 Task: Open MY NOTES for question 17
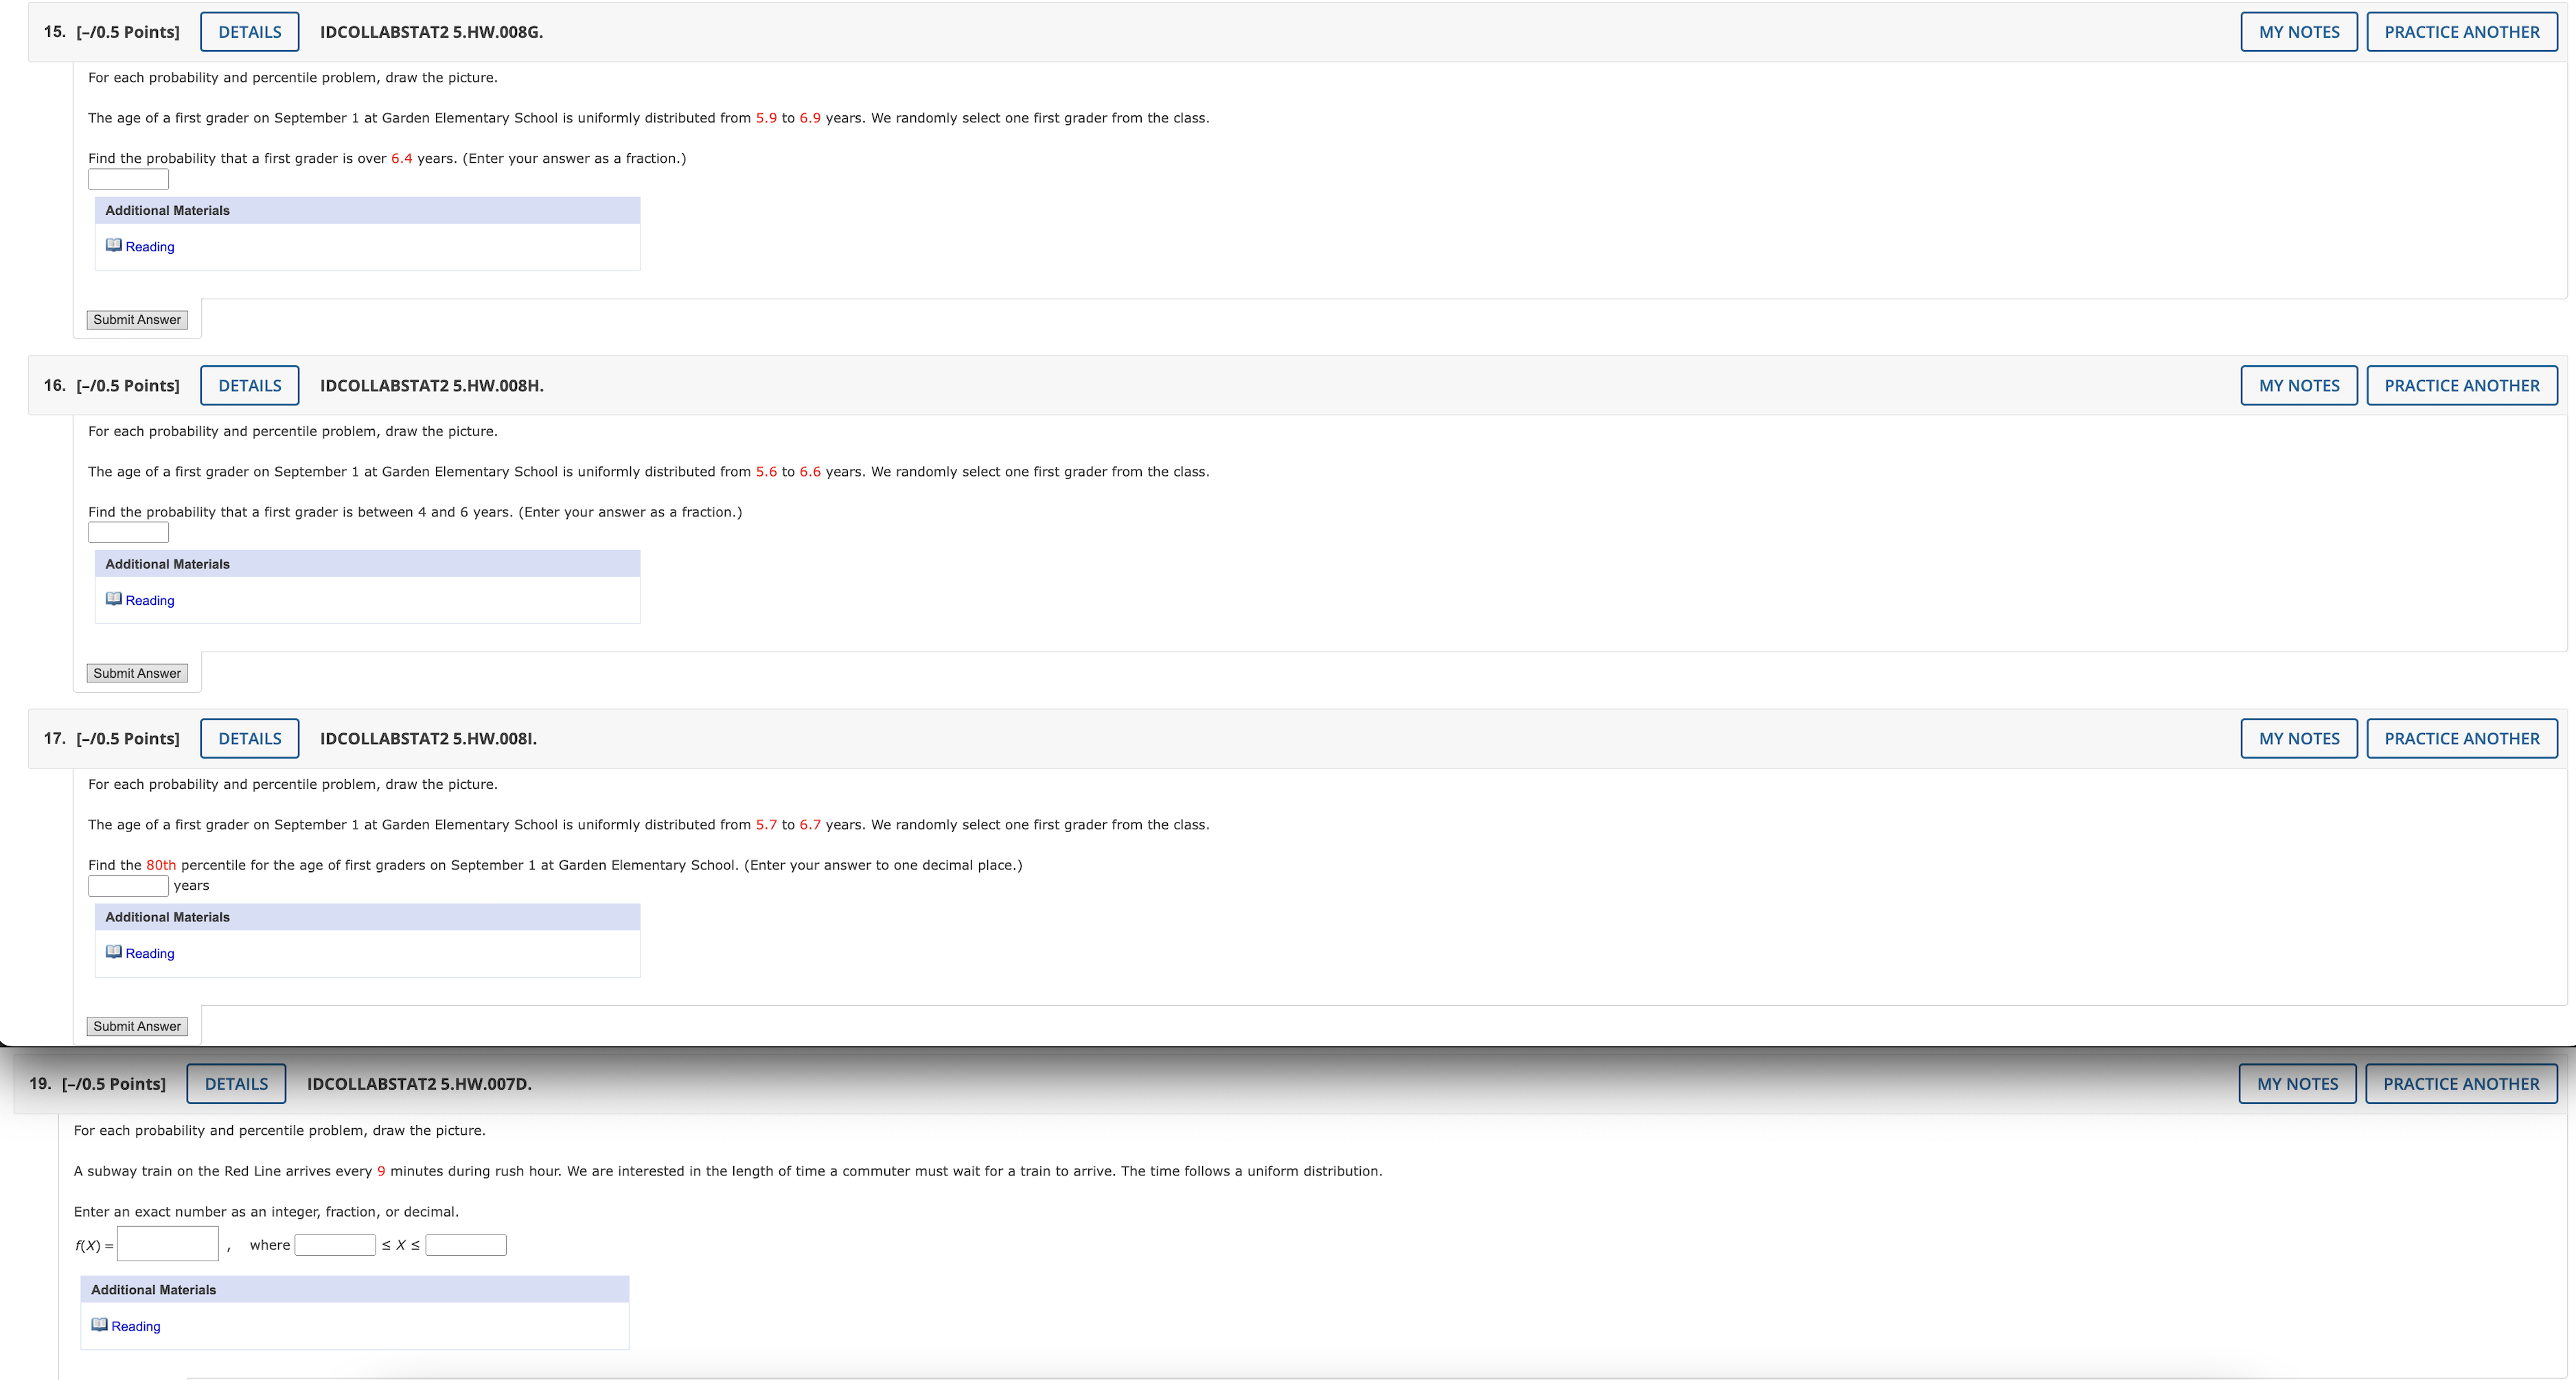(2298, 739)
